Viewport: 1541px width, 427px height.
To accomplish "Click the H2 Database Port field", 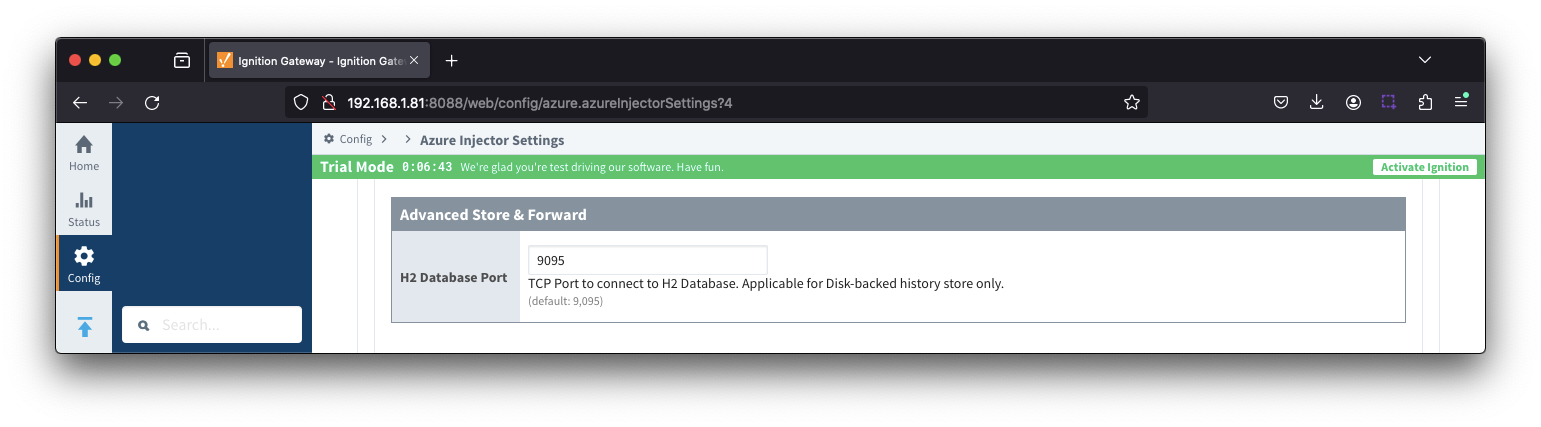I will tap(647, 260).
